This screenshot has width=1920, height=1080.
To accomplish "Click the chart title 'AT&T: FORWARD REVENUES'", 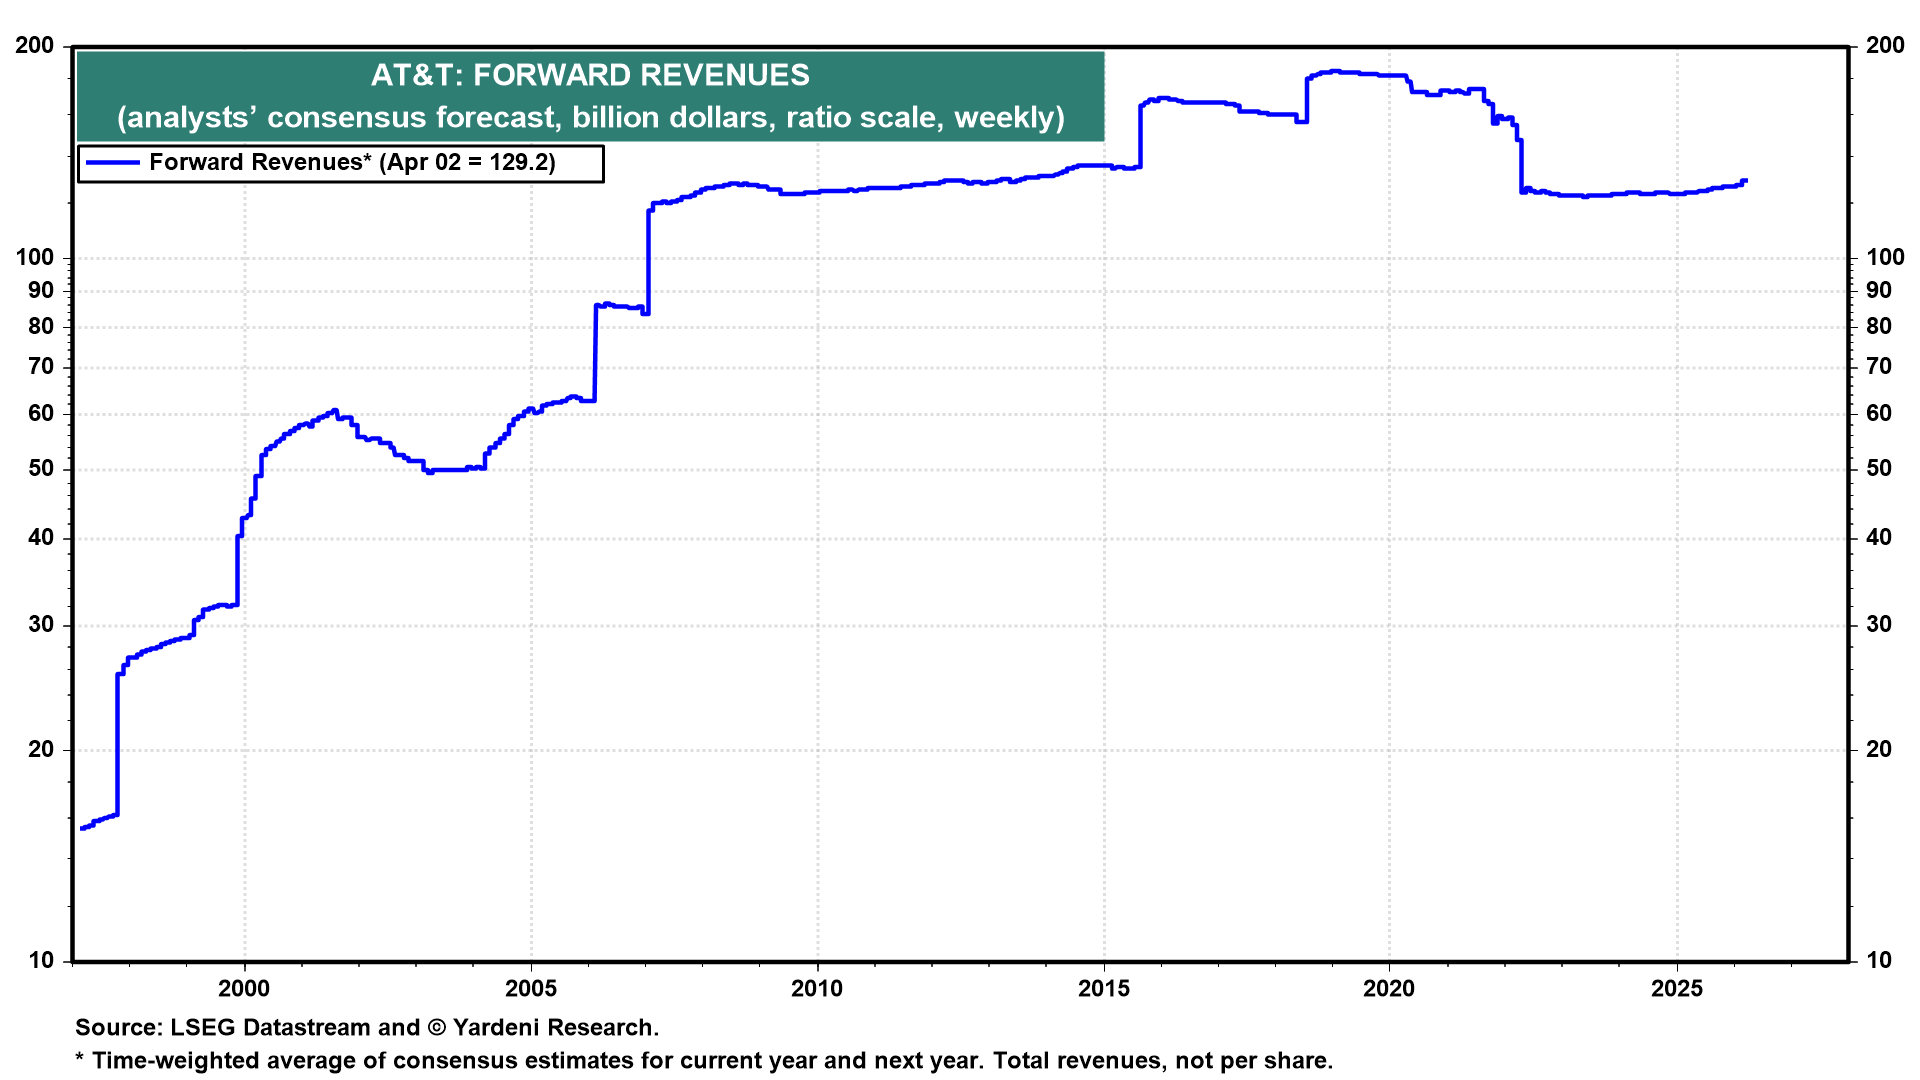I will click(590, 76).
